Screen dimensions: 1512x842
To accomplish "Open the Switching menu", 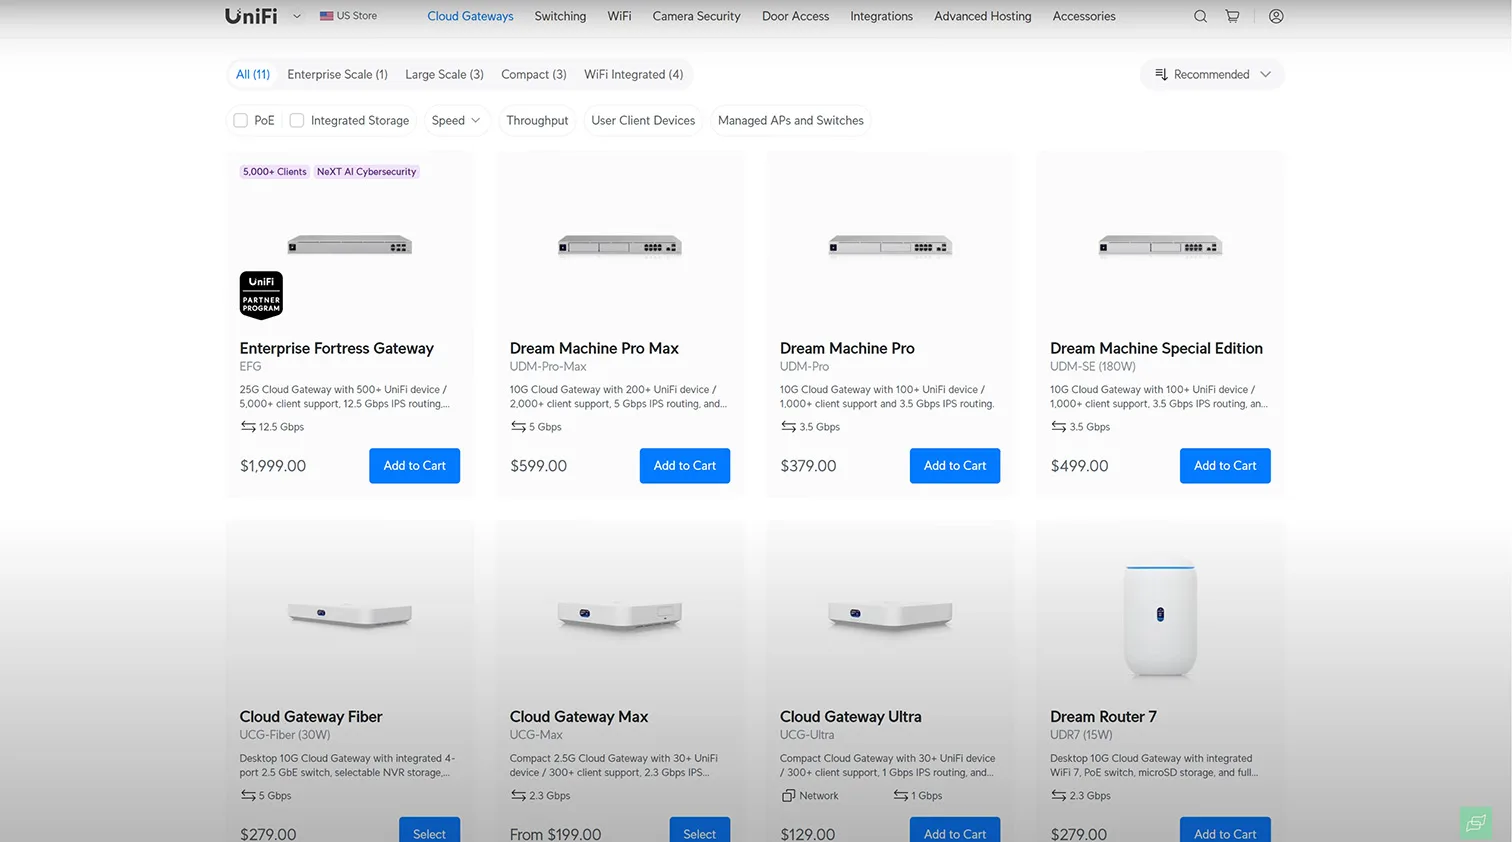I will [x=560, y=16].
